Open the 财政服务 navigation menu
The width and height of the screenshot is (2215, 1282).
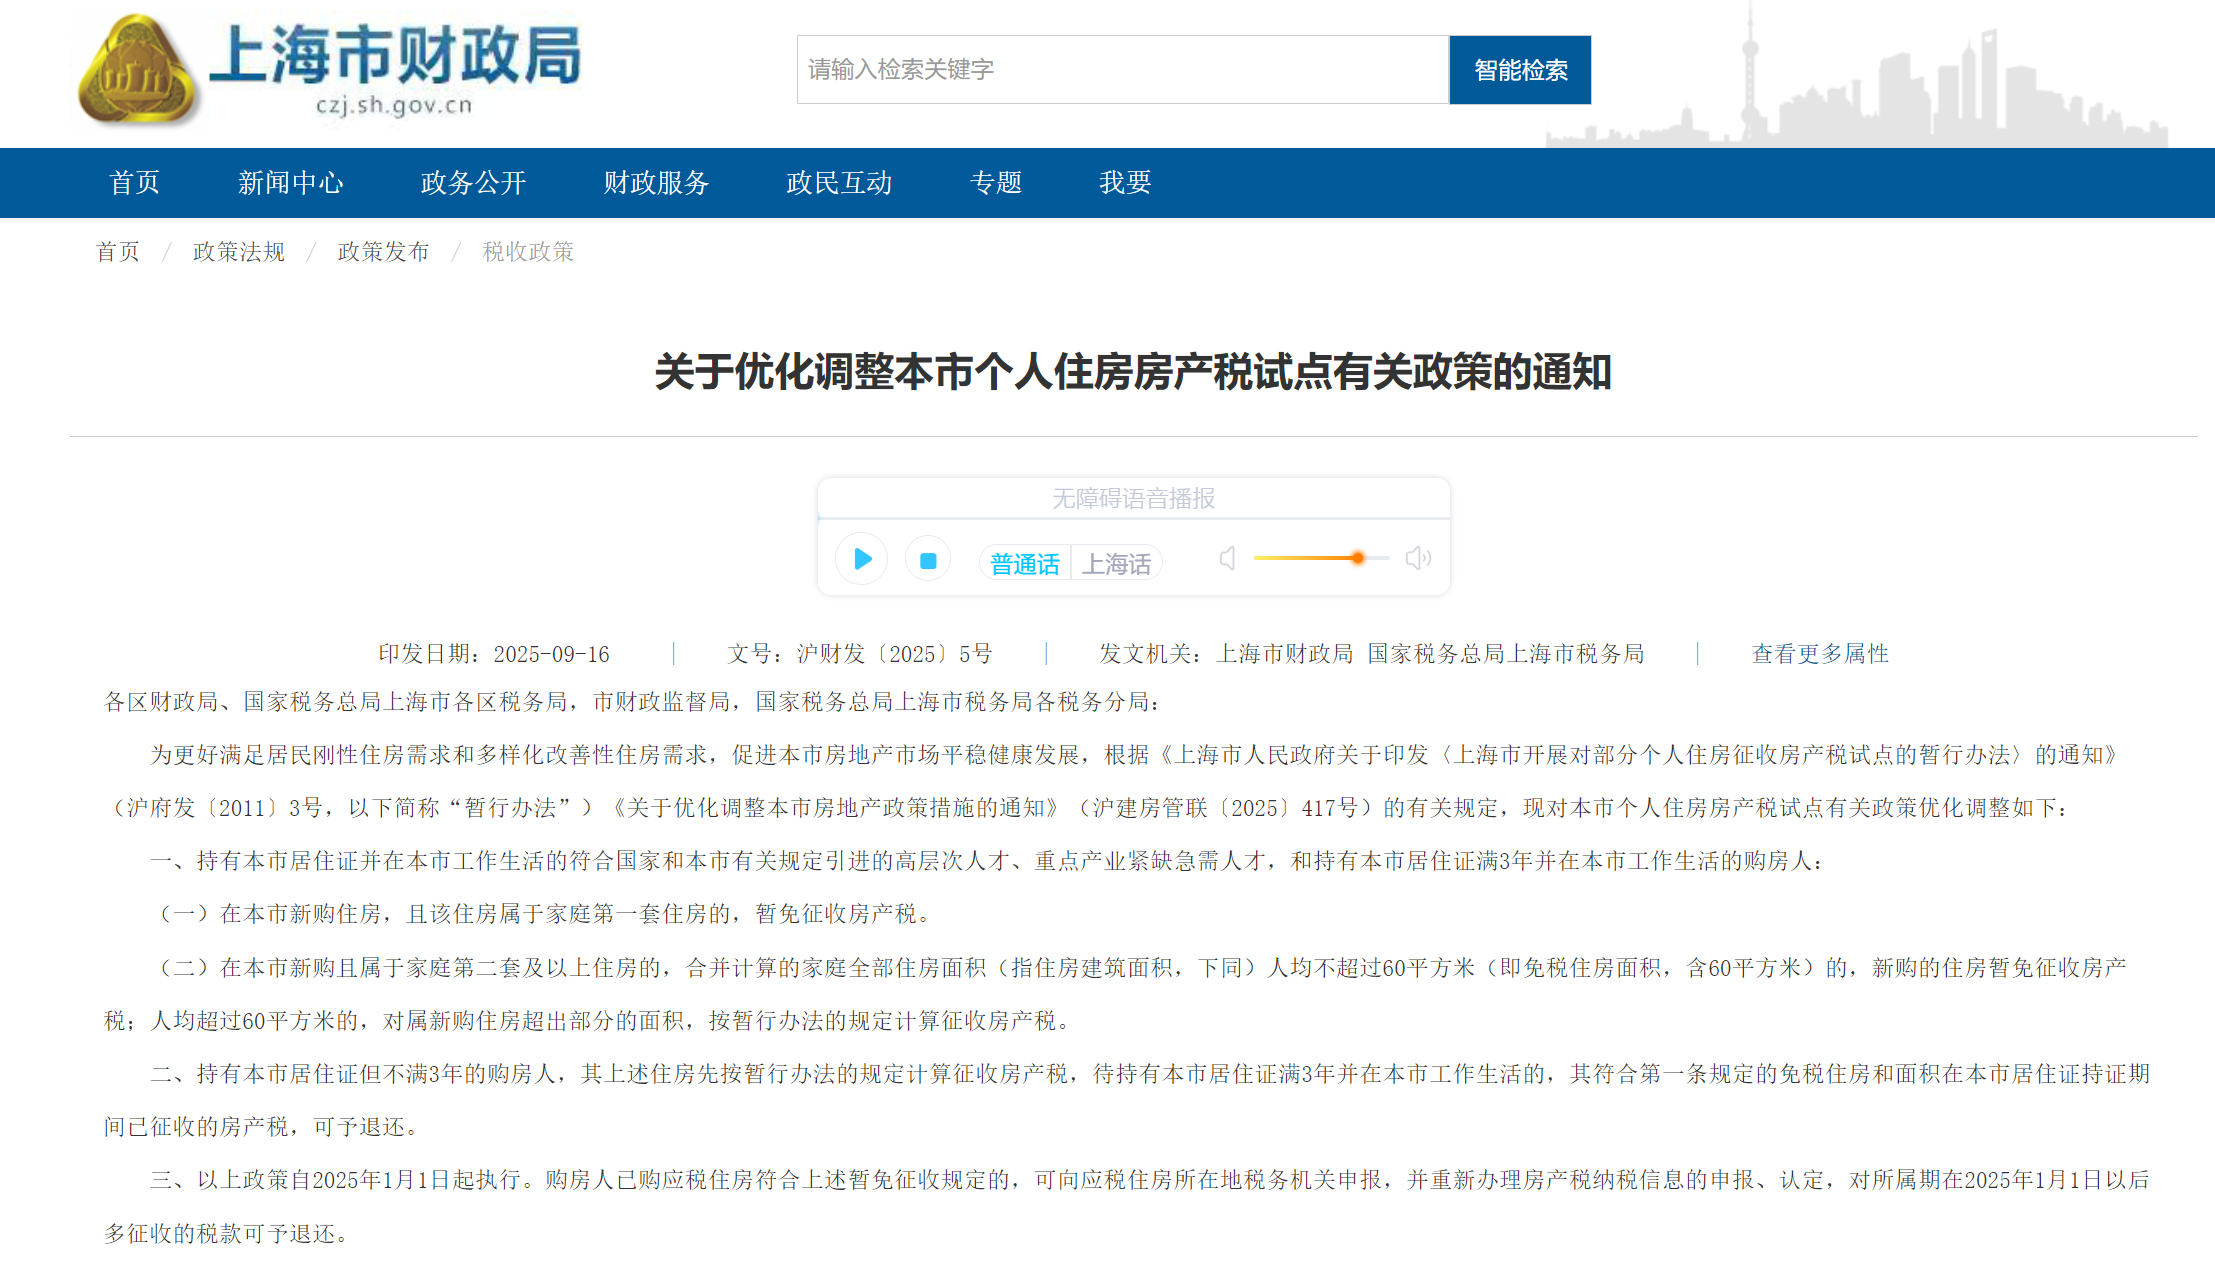657,183
